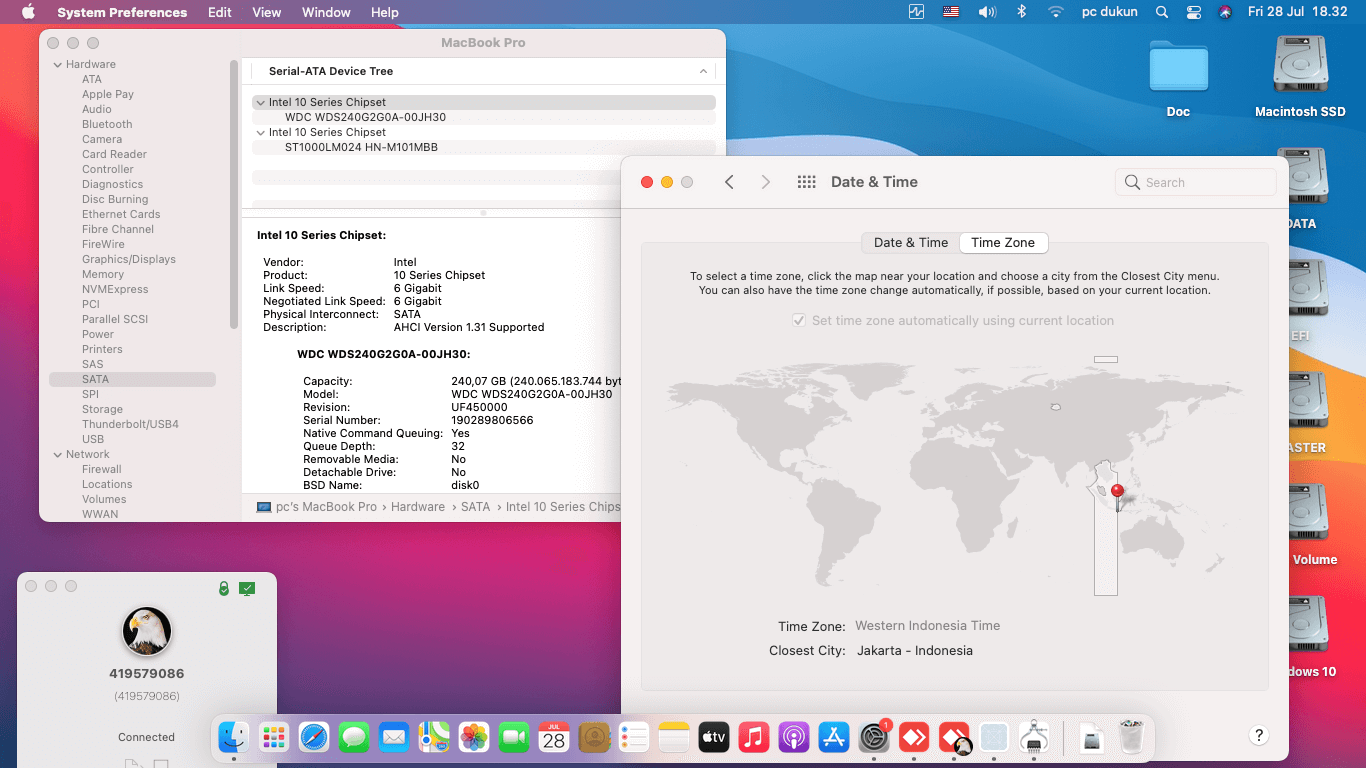Go back in System Preferences

(x=729, y=182)
